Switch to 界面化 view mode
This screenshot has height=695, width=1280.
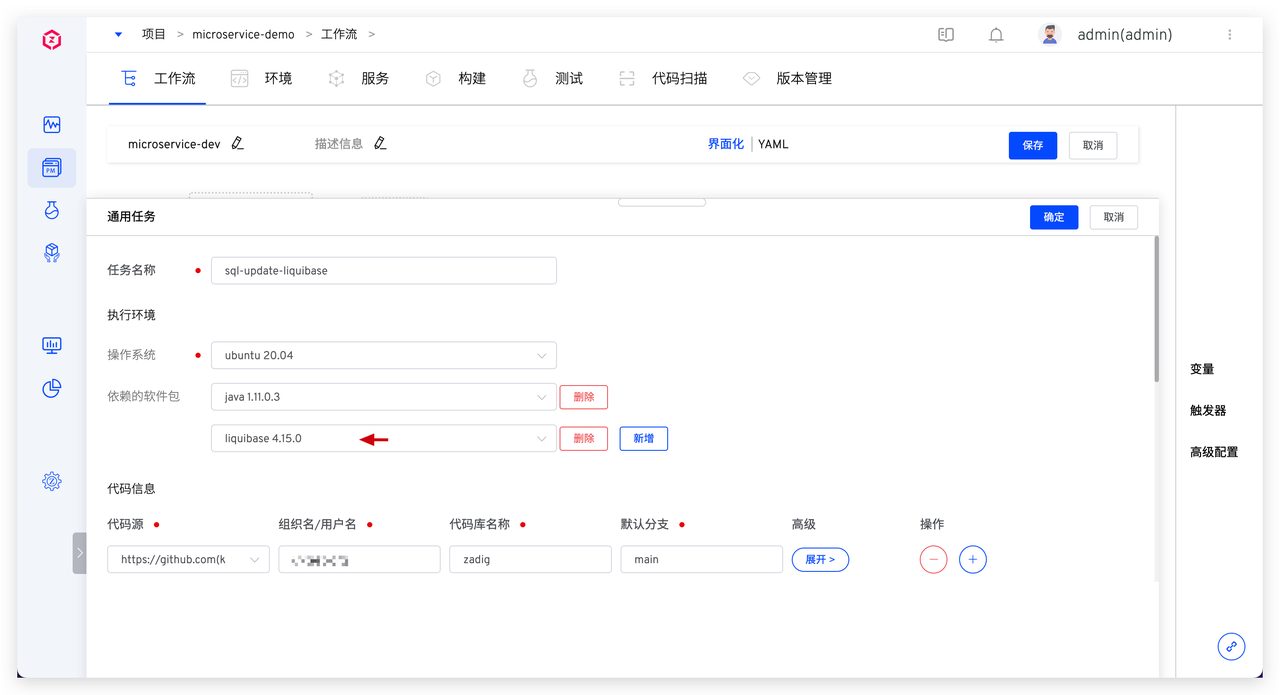[726, 144]
